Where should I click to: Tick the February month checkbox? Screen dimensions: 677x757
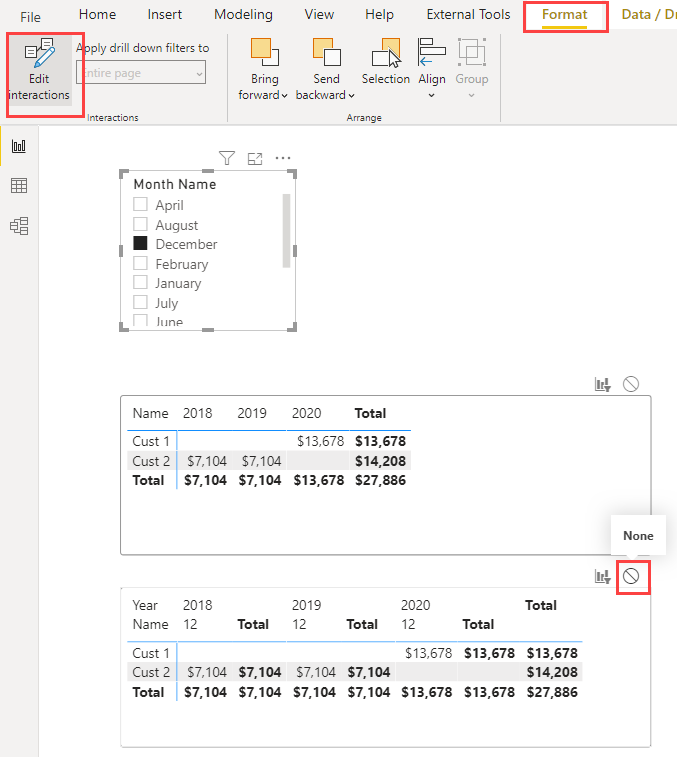point(141,264)
